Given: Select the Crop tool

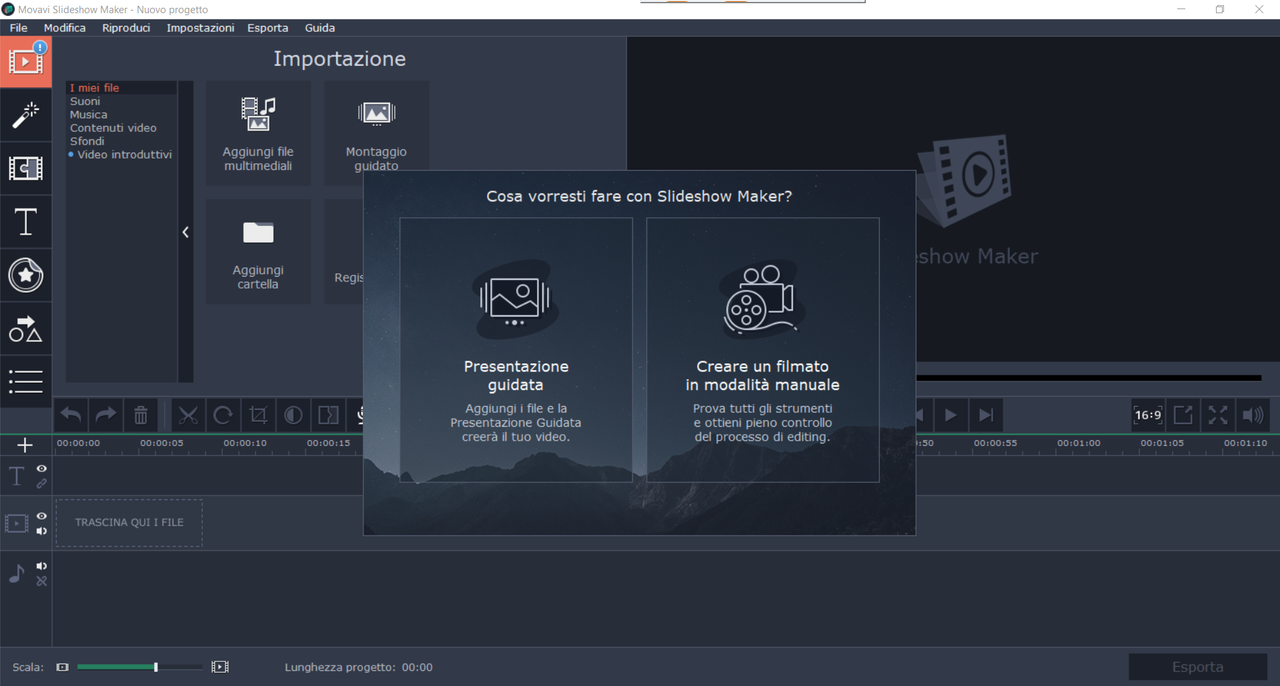Looking at the screenshot, I should pos(258,414).
